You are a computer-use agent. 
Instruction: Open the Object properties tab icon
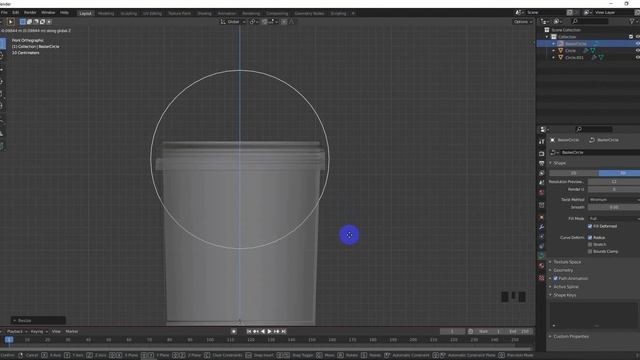542,217
